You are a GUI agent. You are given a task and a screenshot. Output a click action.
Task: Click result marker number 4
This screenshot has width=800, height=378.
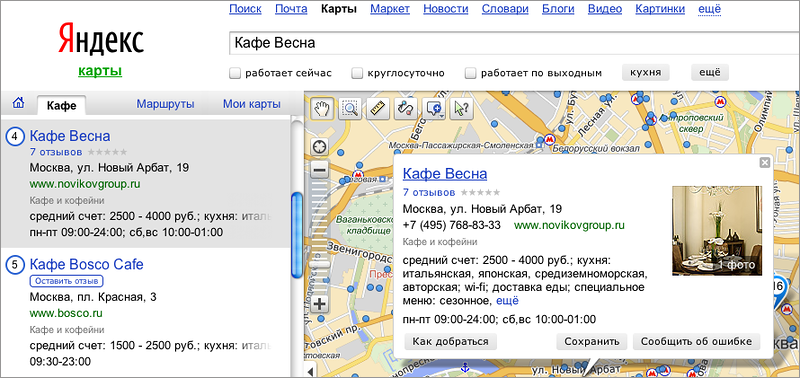15,137
